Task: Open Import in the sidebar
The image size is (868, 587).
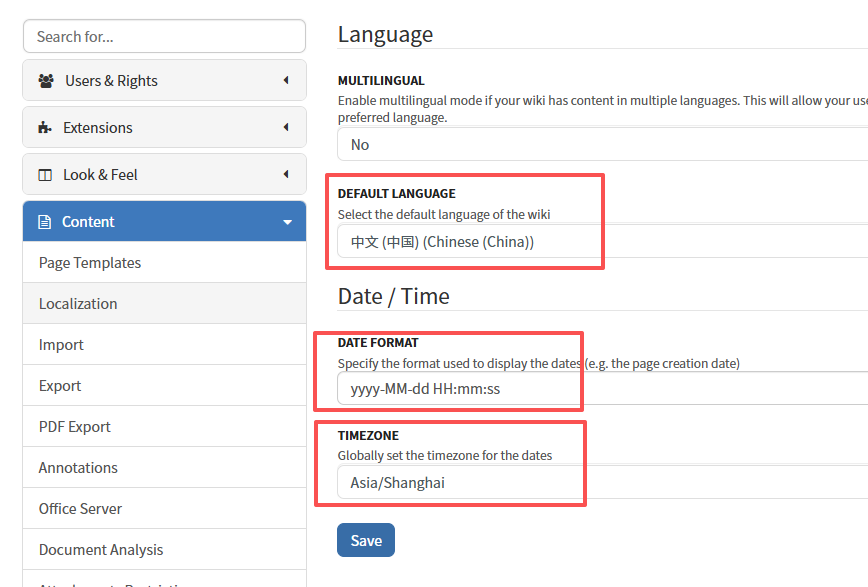Action: click(x=164, y=344)
